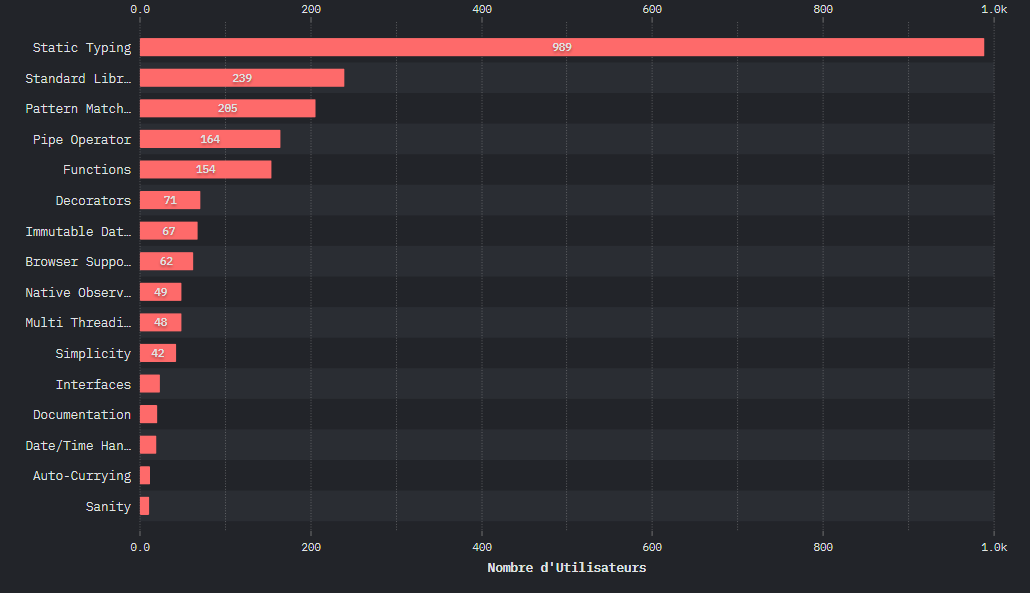Click the Date/Time Handling category label
Image resolution: width=1030 pixels, height=593 pixels.
pos(78,445)
